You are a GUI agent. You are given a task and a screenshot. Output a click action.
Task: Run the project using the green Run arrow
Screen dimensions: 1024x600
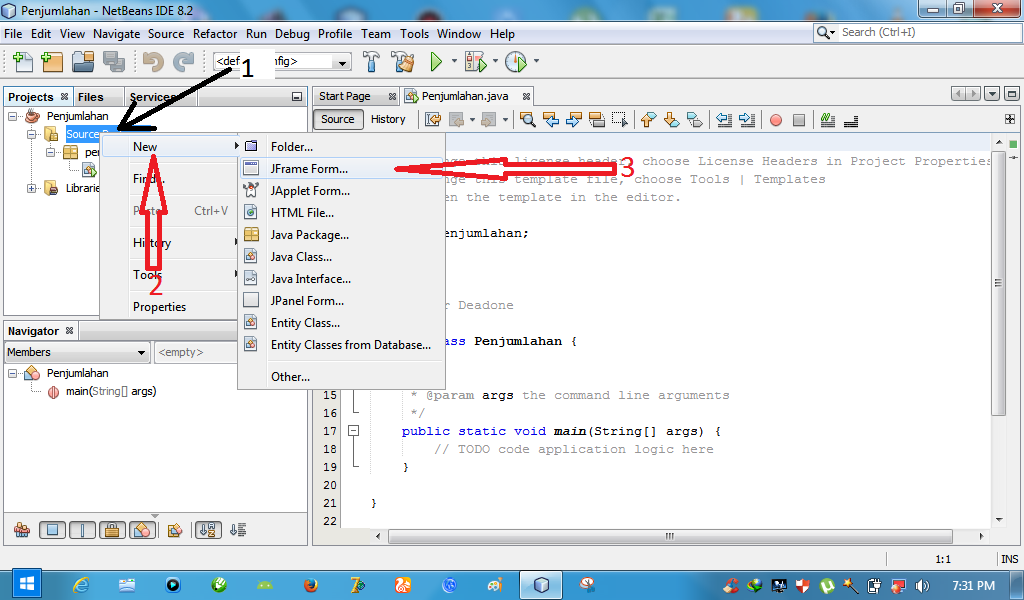tap(437, 62)
